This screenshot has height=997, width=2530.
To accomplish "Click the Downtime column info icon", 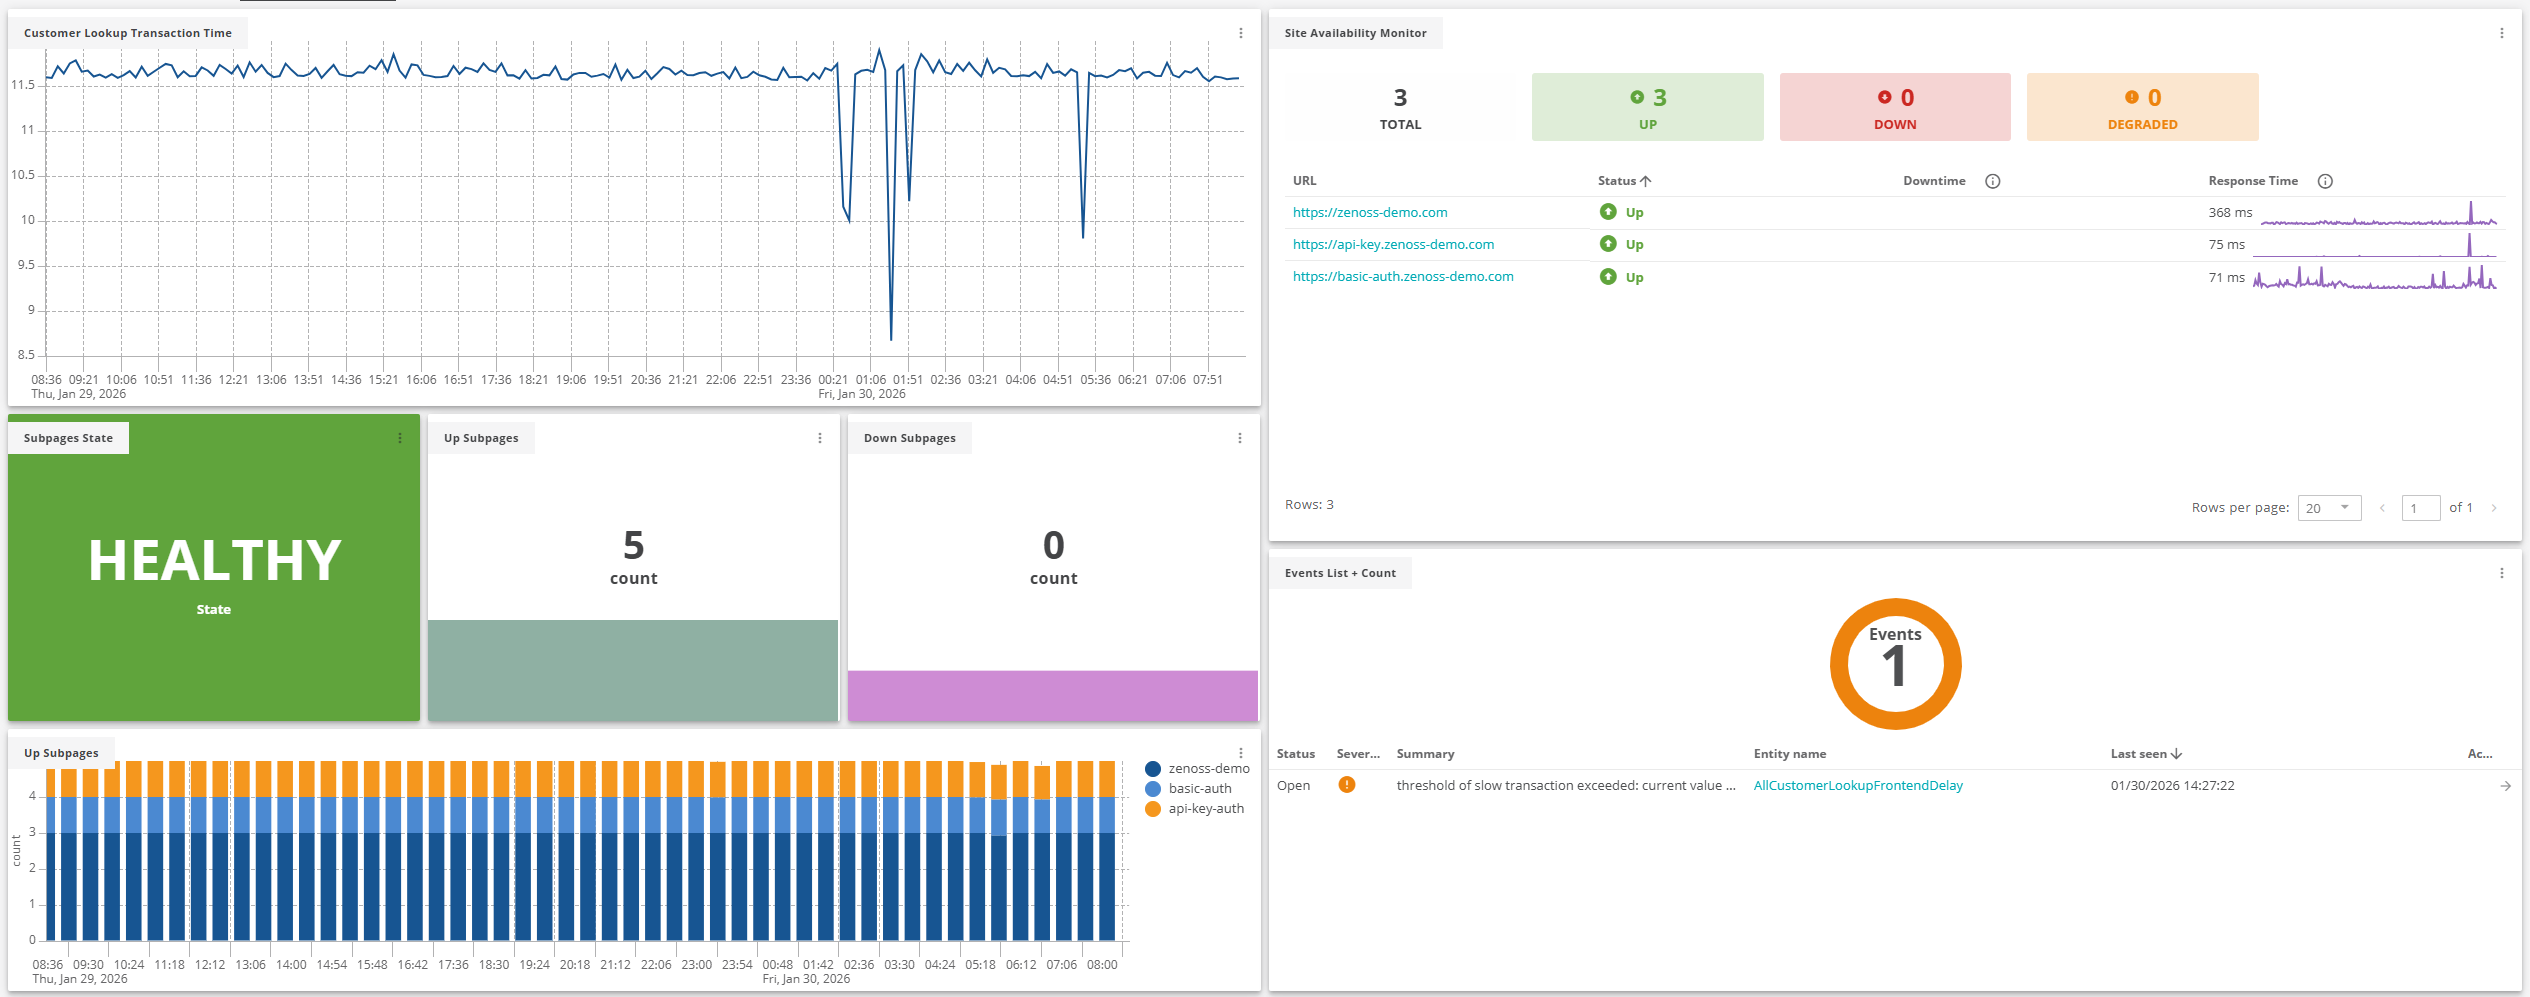I will click(x=1992, y=181).
